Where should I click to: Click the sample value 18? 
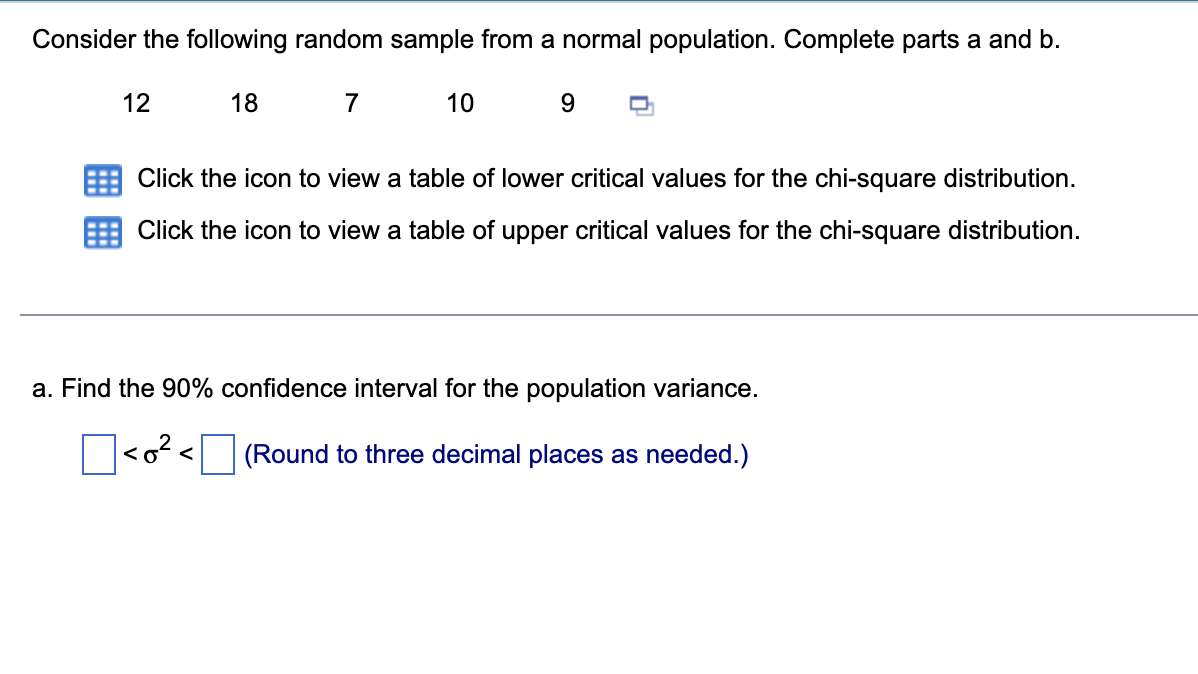245,103
